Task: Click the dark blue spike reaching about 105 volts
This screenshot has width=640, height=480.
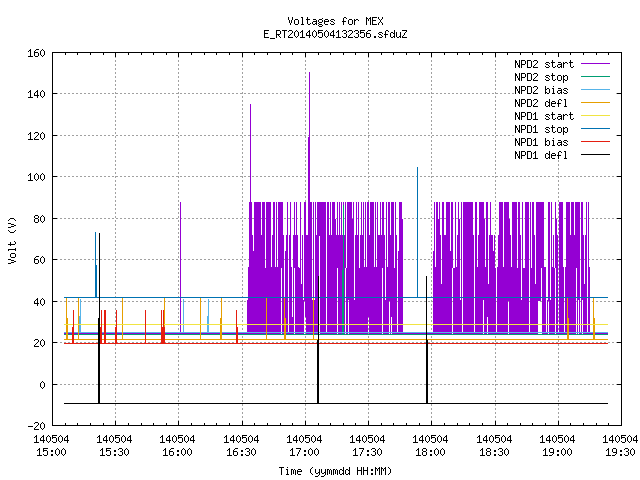Action: pyautogui.click(x=417, y=232)
